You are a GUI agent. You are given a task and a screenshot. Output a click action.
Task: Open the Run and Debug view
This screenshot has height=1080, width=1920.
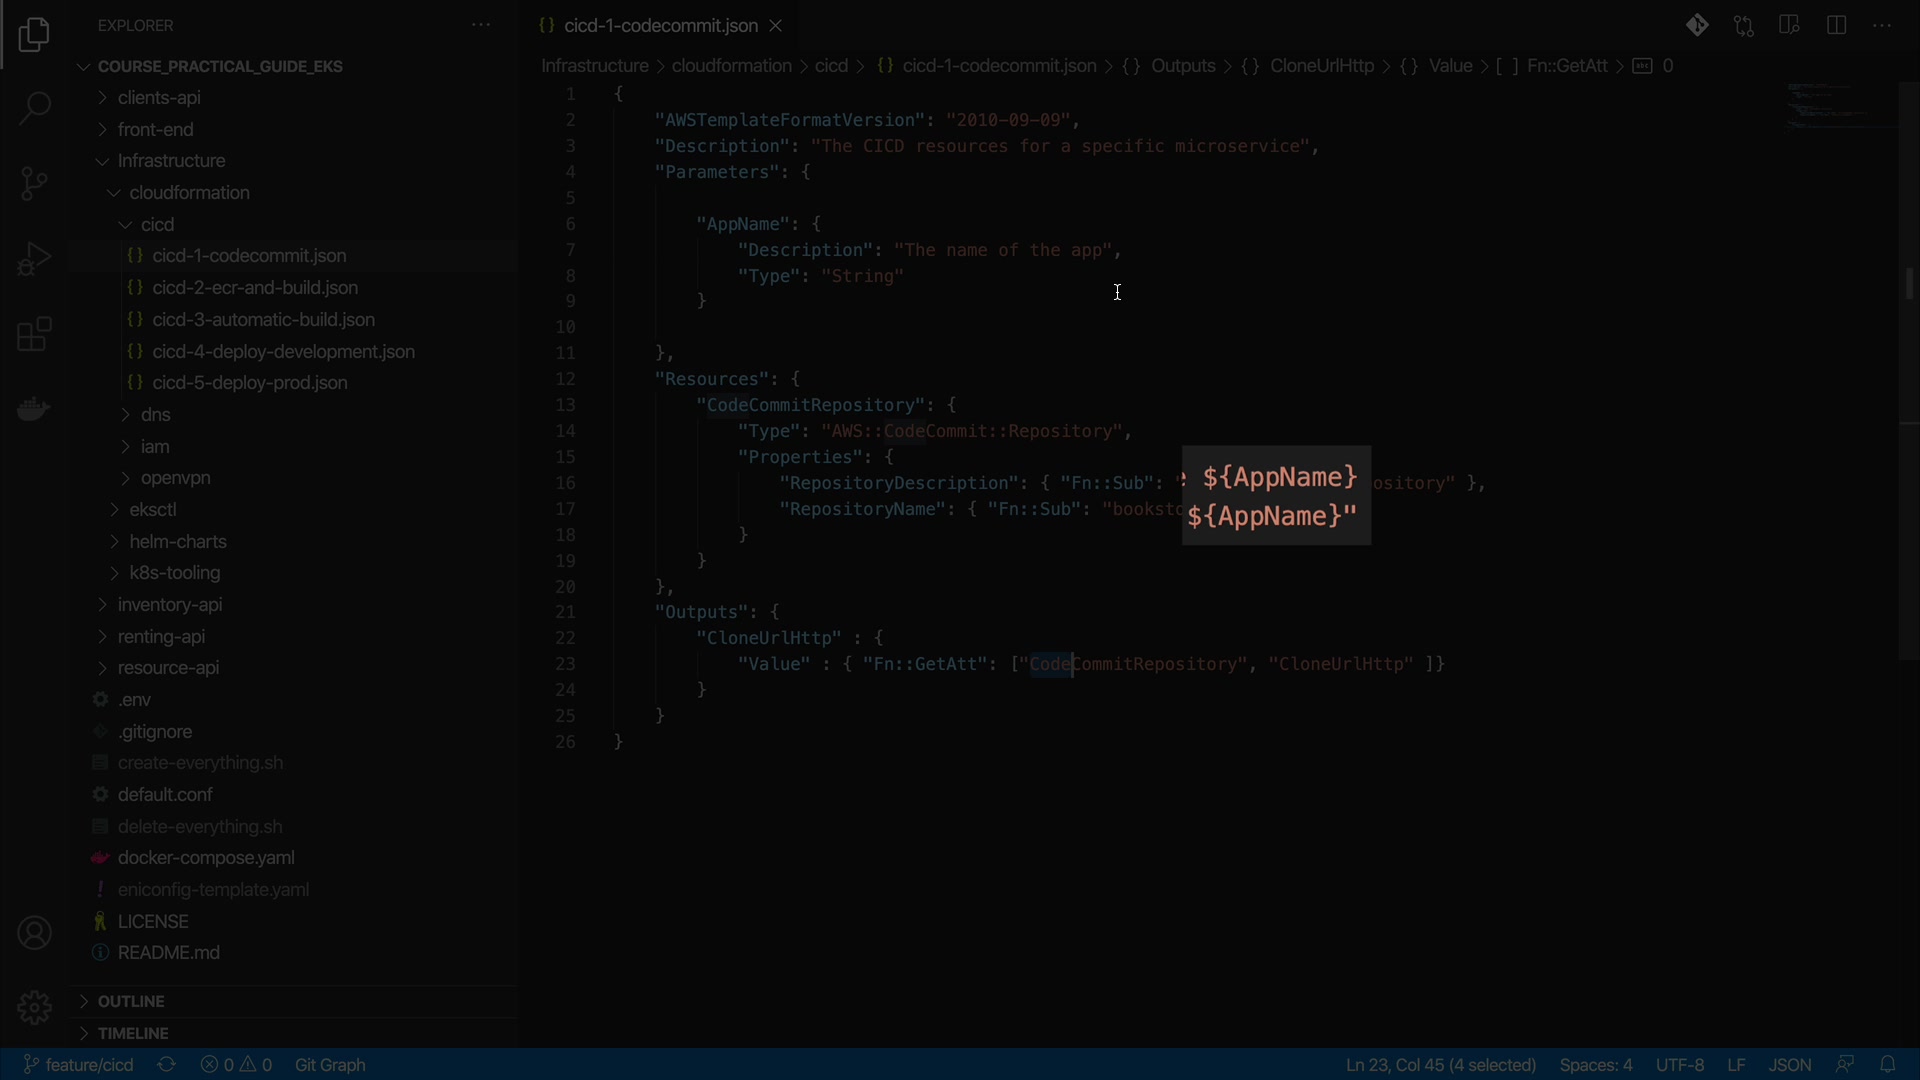[34, 259]
